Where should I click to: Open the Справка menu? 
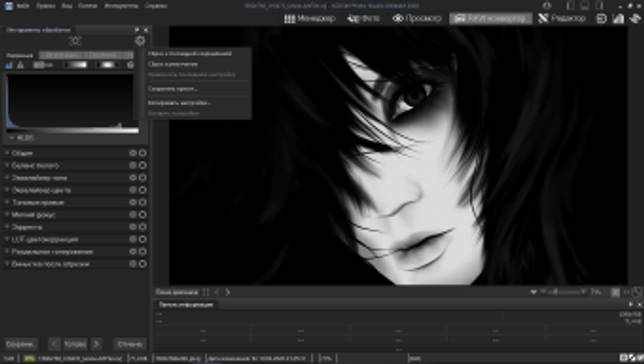click(156, 6)
